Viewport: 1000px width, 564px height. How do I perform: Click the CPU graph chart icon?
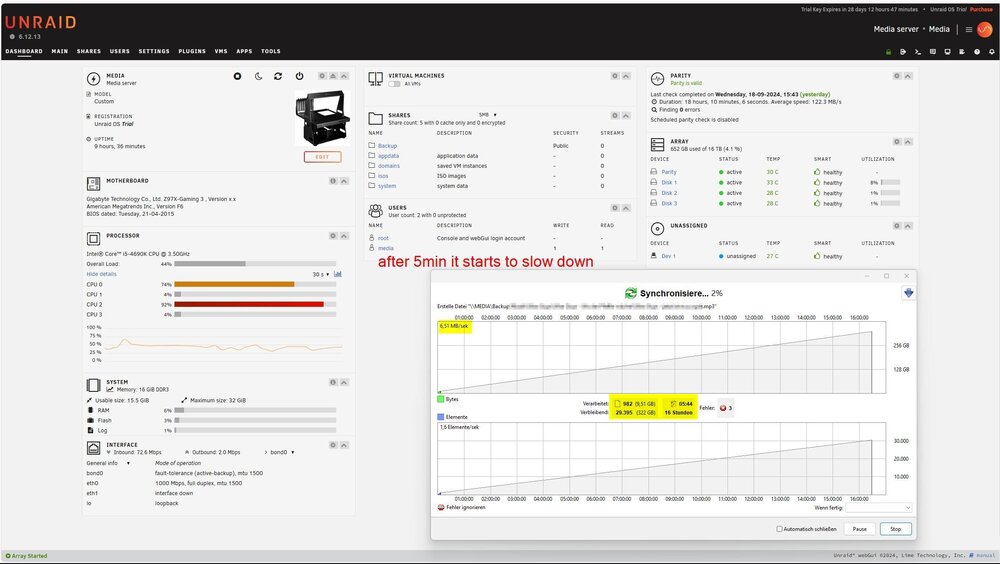[x=337, y=274]
